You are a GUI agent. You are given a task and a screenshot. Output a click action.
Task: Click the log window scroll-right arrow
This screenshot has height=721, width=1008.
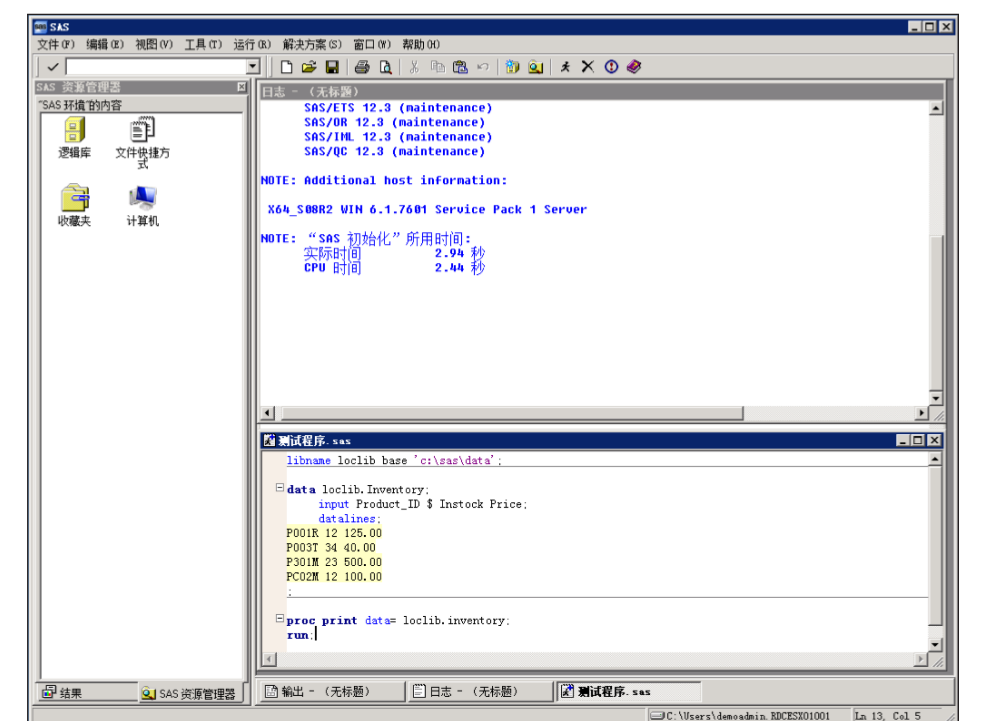(922, 413)
